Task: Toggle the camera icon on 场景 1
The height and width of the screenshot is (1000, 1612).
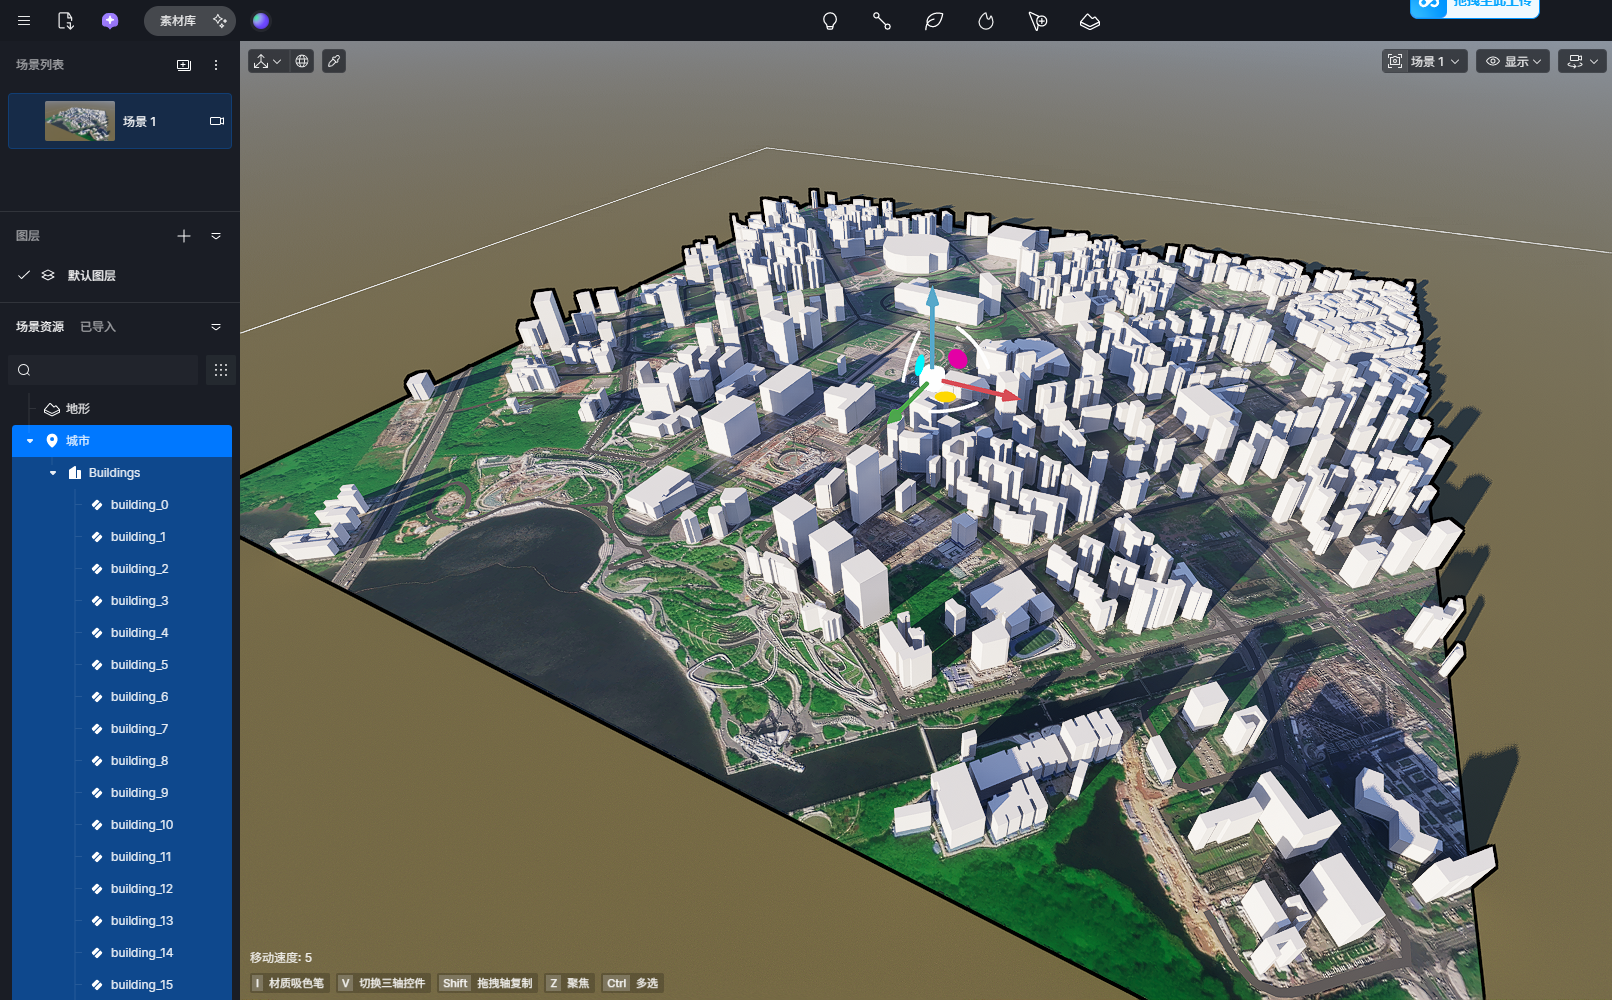Action: (216, 121)
